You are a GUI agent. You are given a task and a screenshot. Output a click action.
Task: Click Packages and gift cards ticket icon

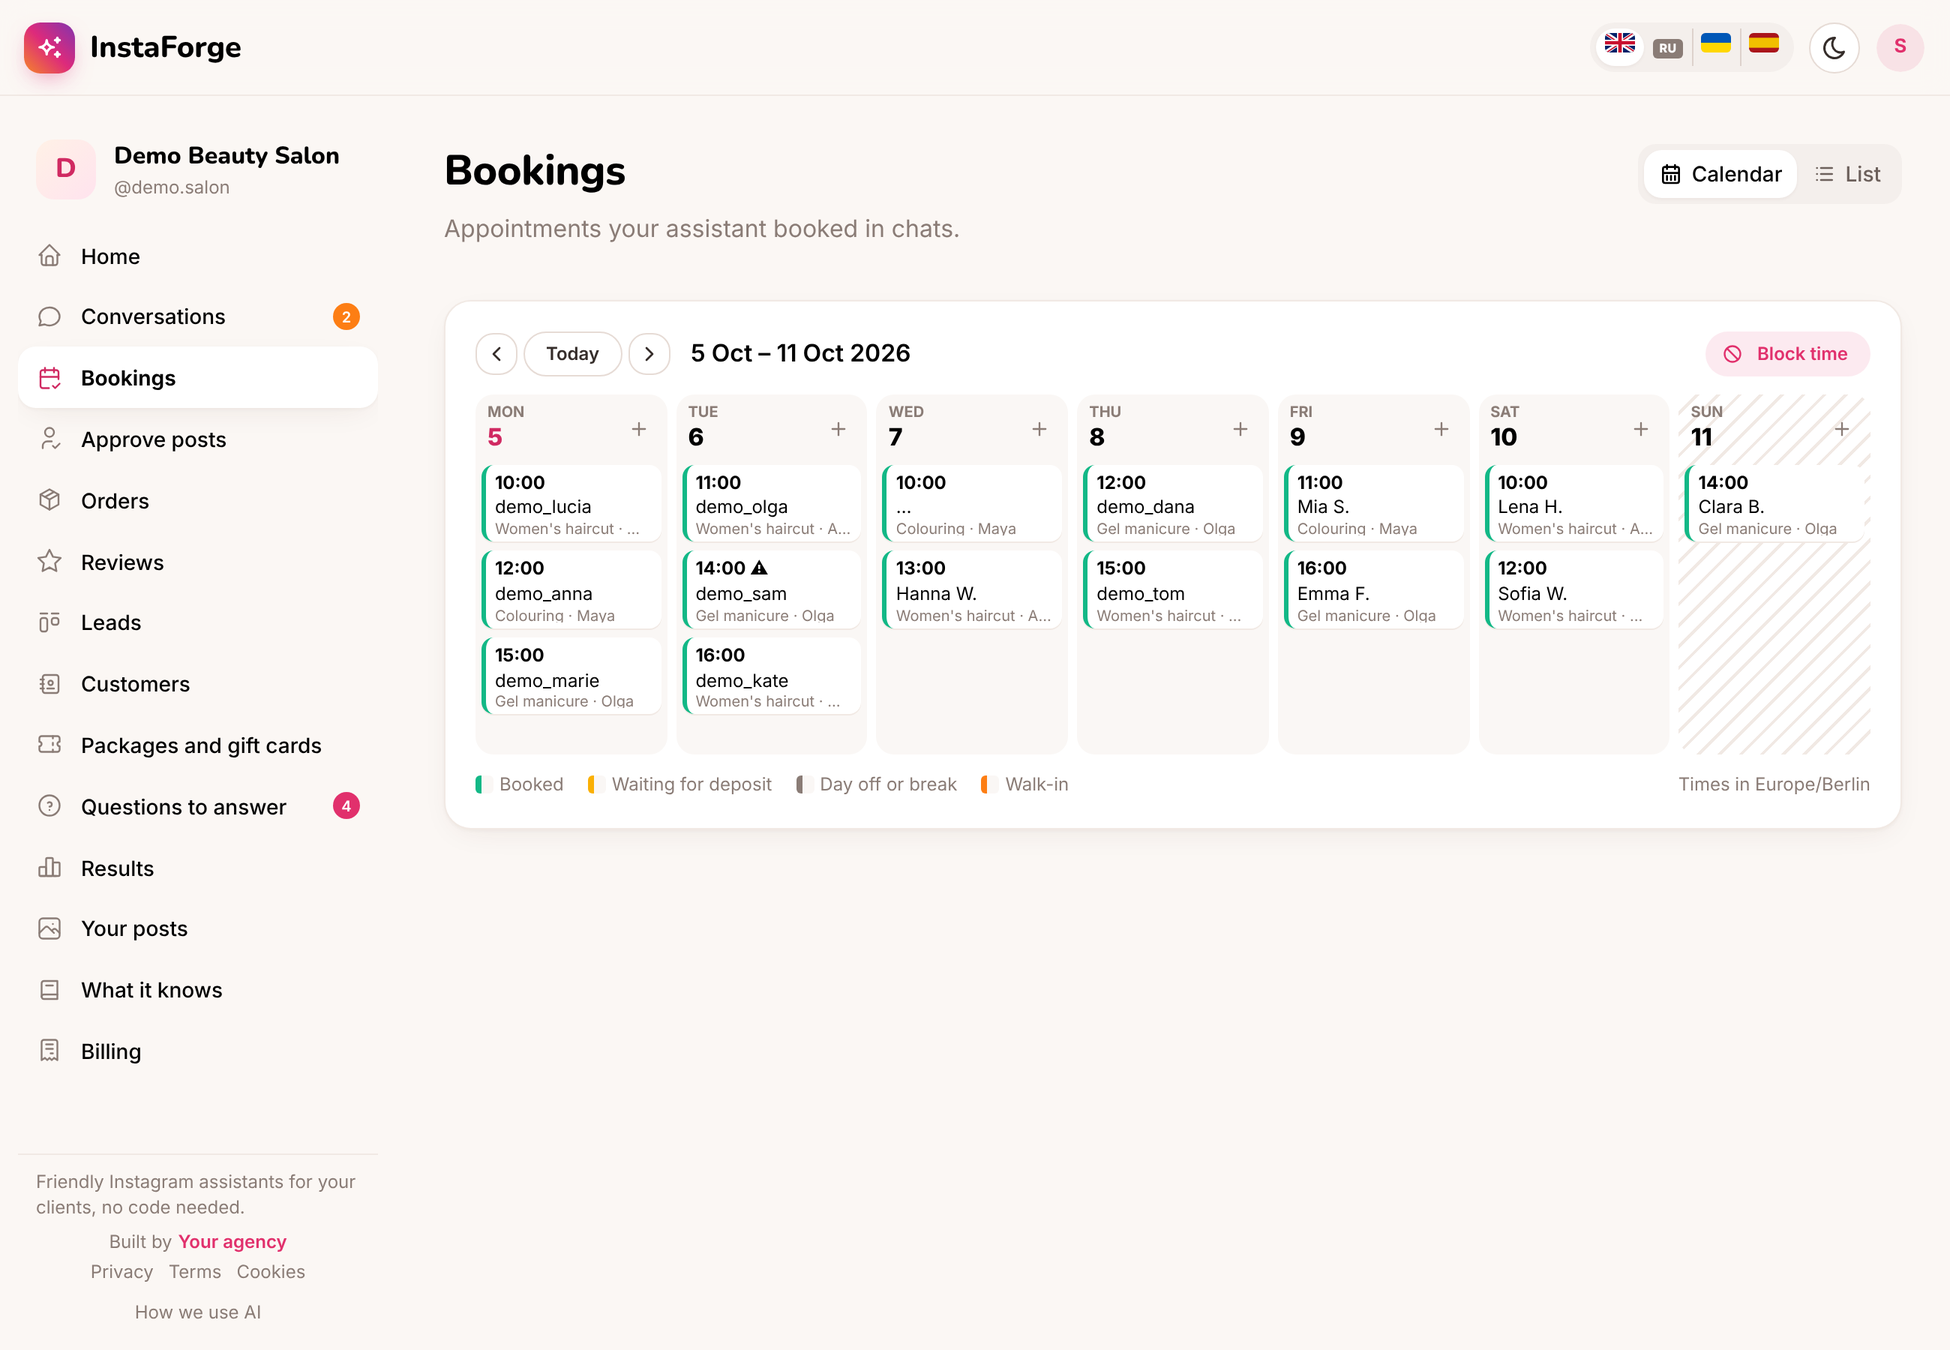click(x=50, y=745)
